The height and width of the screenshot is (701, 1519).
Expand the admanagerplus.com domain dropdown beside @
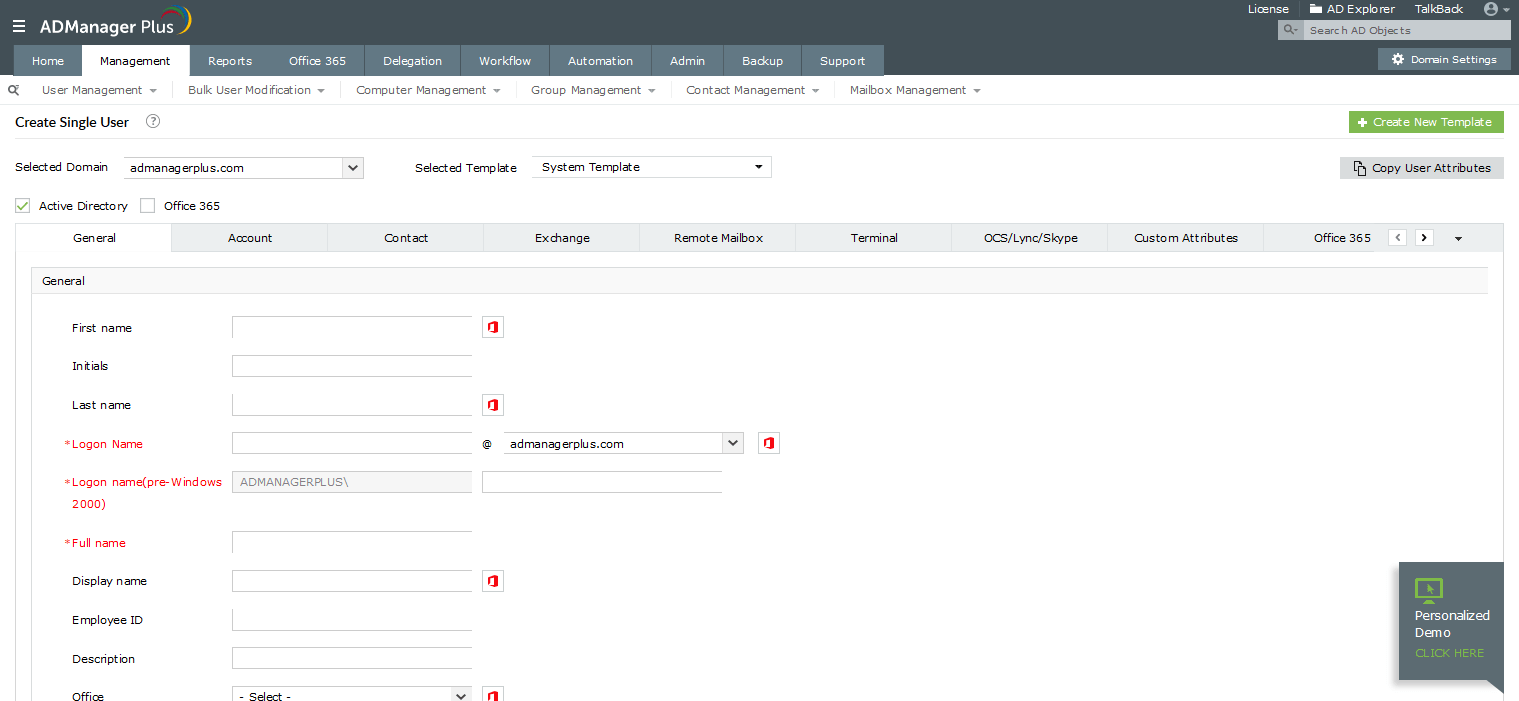(732, 442)
